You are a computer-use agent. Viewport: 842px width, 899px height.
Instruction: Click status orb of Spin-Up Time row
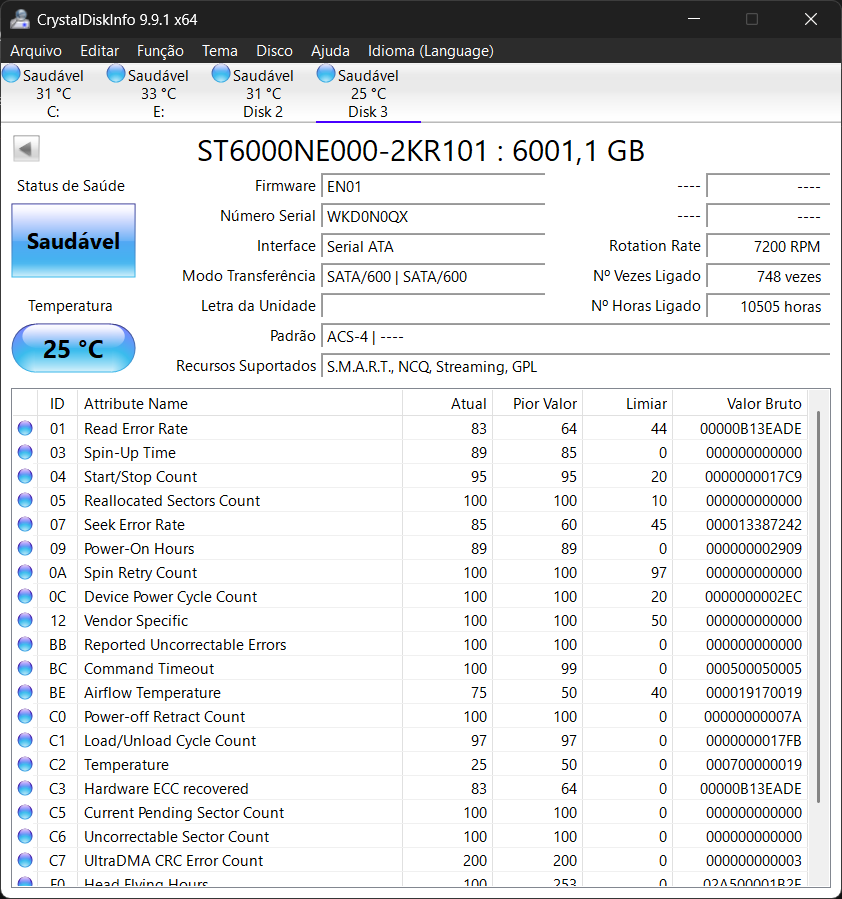tap(25, 452)
